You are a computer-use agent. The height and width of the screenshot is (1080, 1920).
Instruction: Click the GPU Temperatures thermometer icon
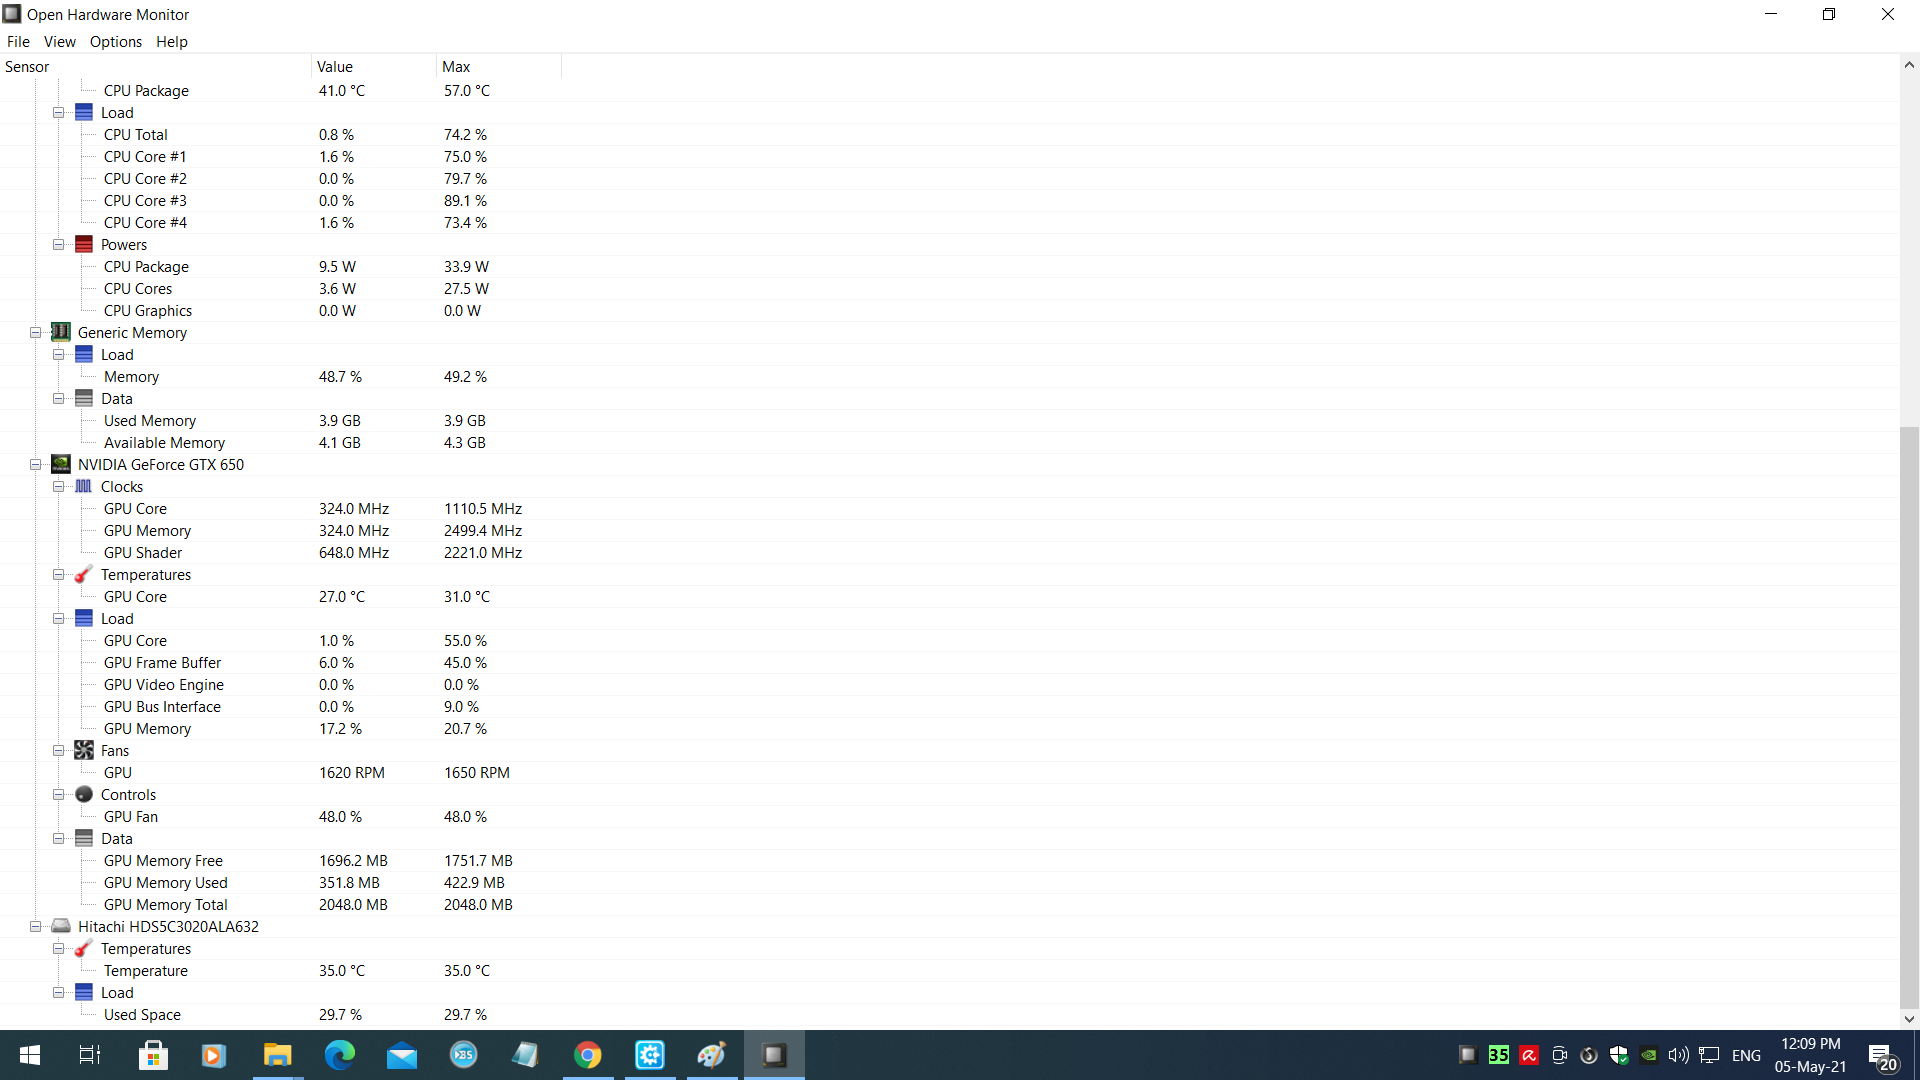(x=84, y=574)
